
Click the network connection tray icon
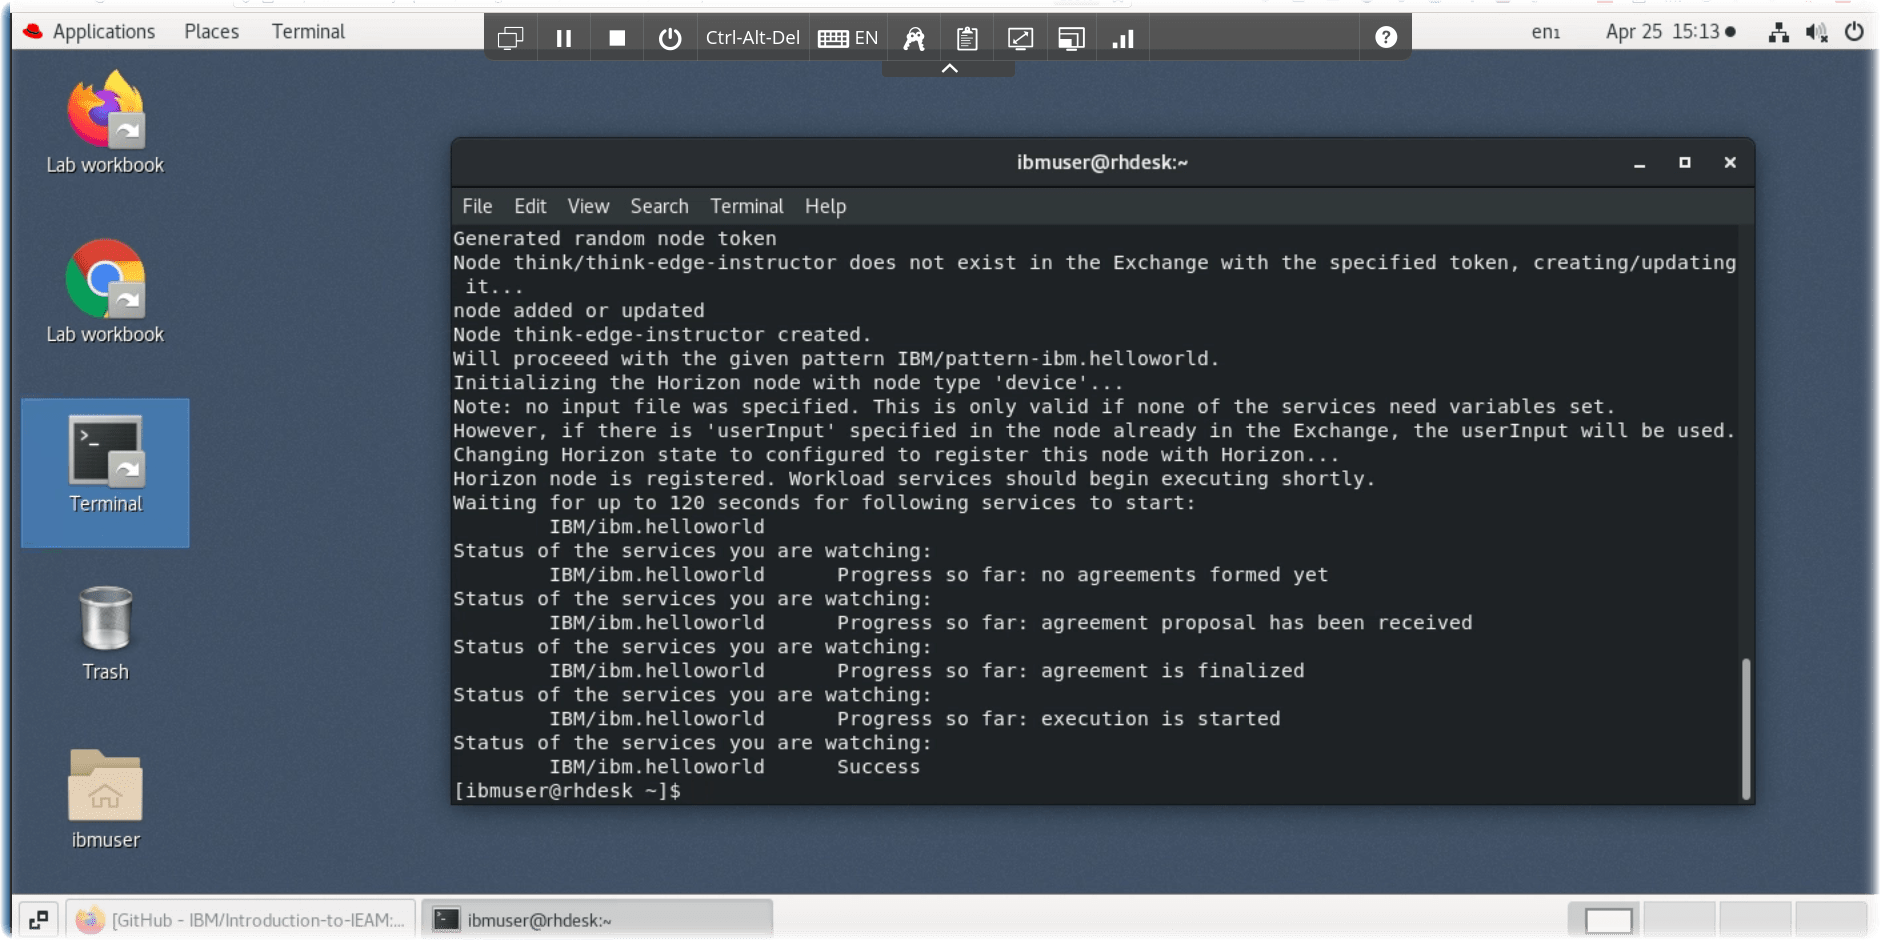coord(1778,32)
